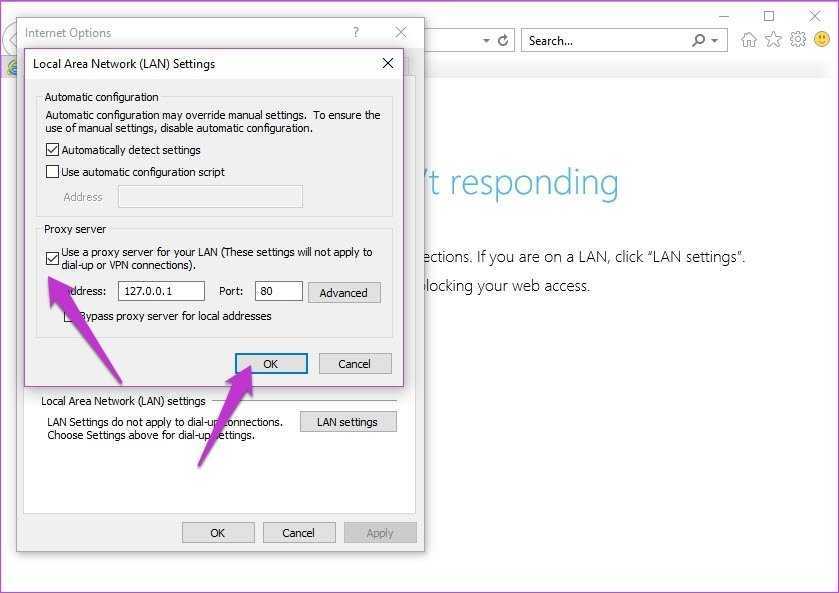
Task: Open Advanced proxy settings
Action: click(x=344, y=293)
